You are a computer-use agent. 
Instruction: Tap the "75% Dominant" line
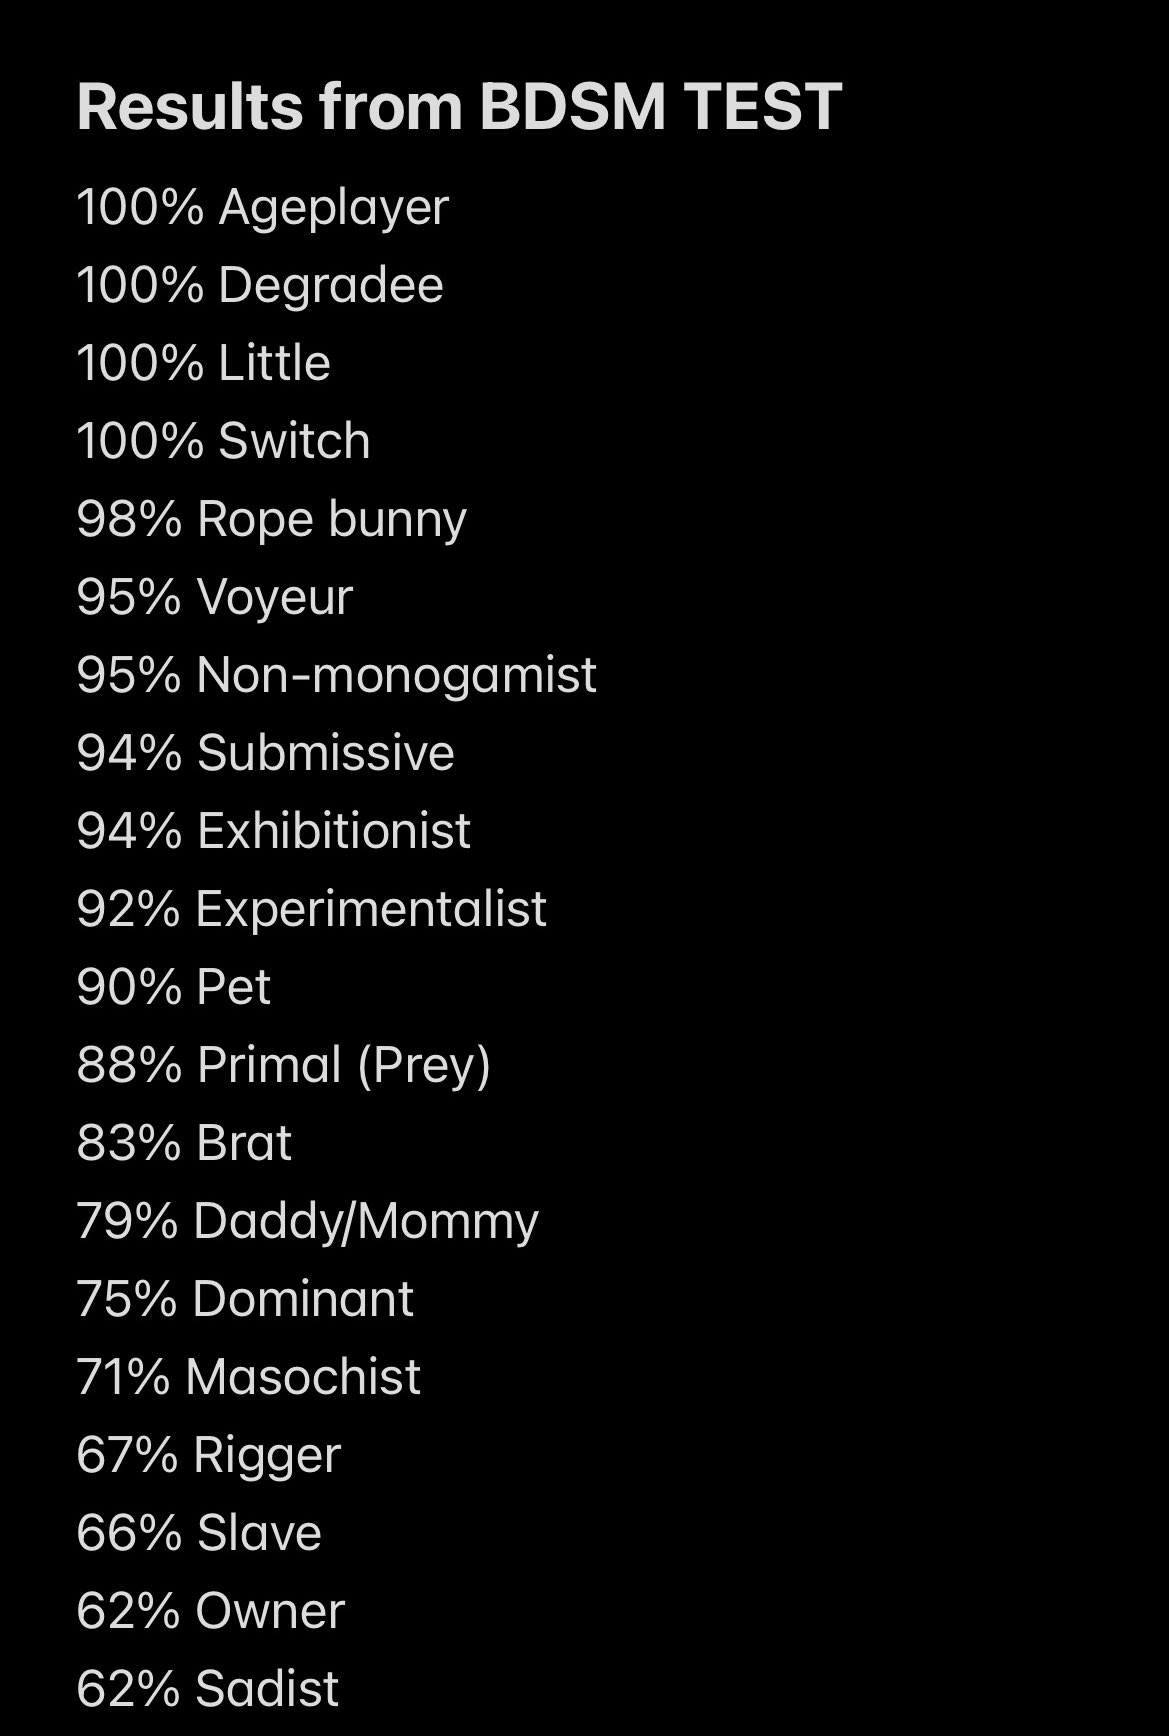245,1299
